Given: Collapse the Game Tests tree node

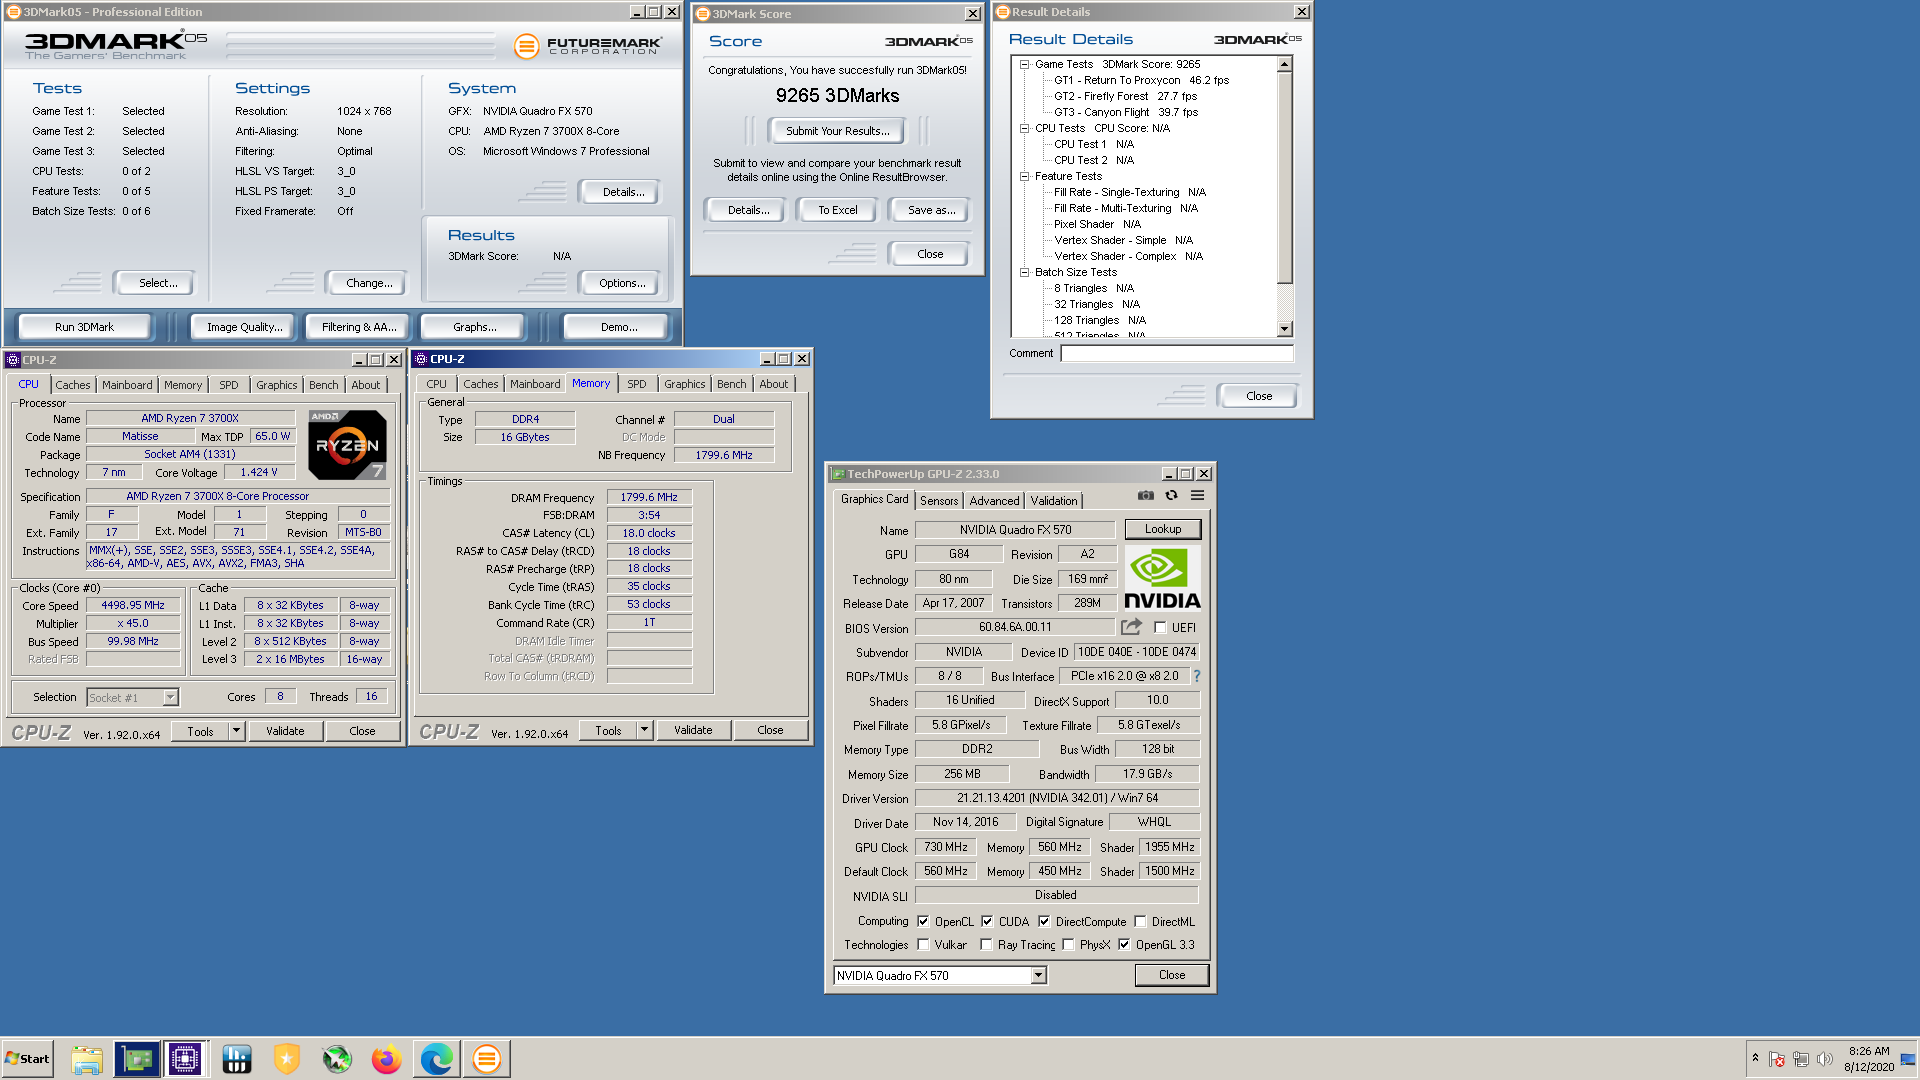Looking at the screenshot, I should click(1024, 64).
